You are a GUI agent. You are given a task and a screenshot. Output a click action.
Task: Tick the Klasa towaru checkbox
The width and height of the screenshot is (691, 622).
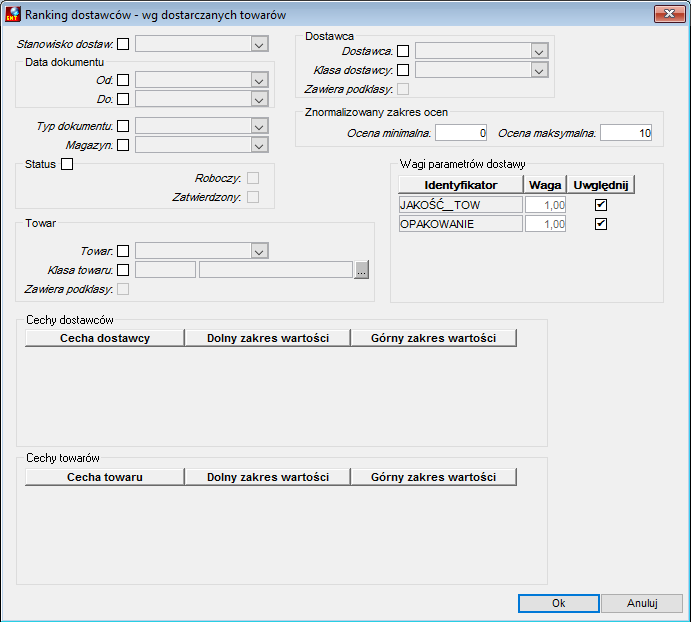click(x=123, y=270)
